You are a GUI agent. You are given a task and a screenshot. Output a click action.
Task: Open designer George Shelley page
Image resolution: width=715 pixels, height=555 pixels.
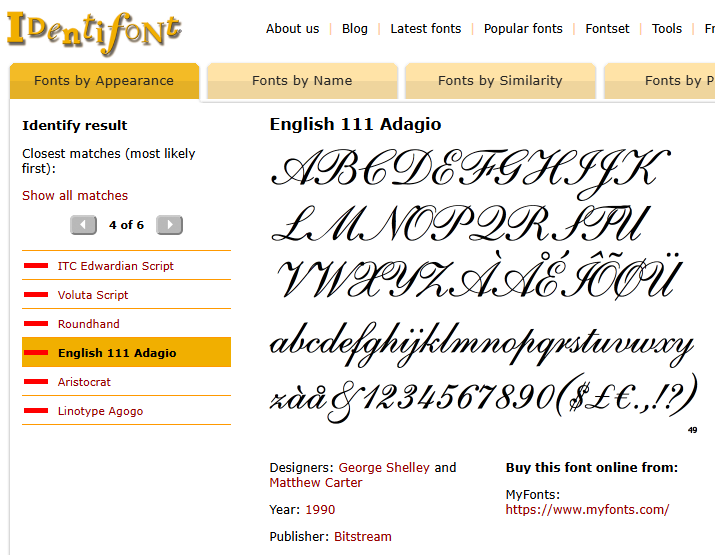[384, 467]
